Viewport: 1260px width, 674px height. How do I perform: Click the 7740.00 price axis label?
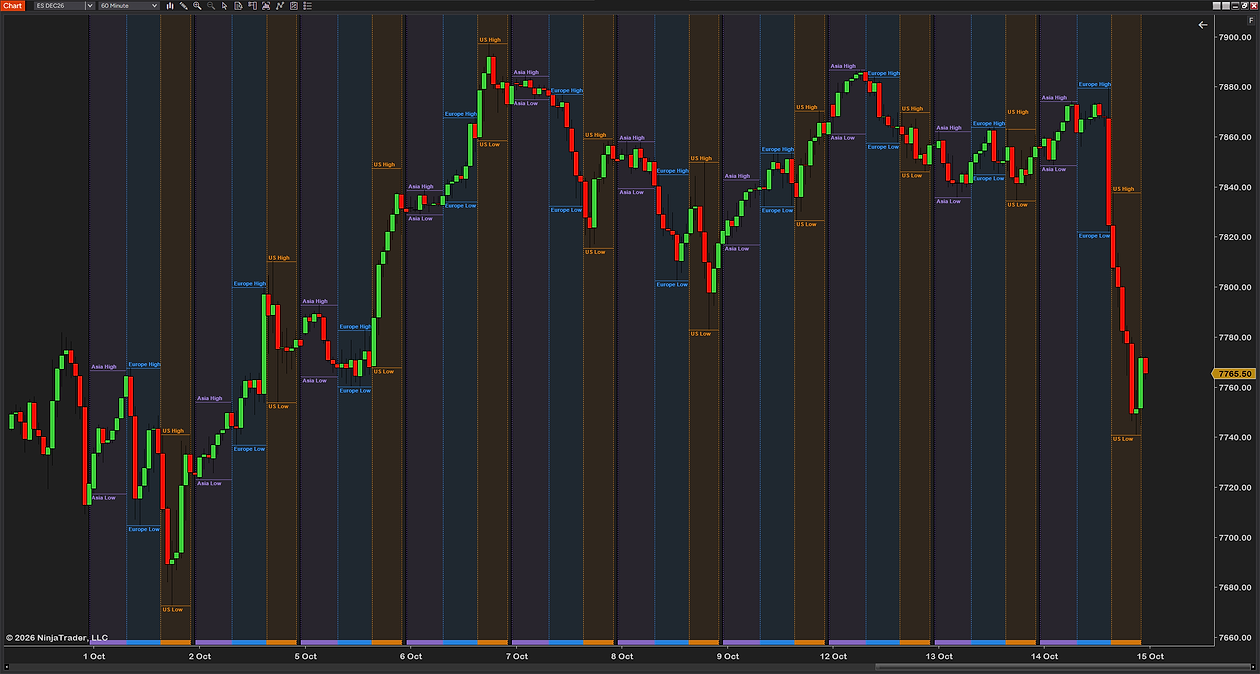pos(1233,437)
